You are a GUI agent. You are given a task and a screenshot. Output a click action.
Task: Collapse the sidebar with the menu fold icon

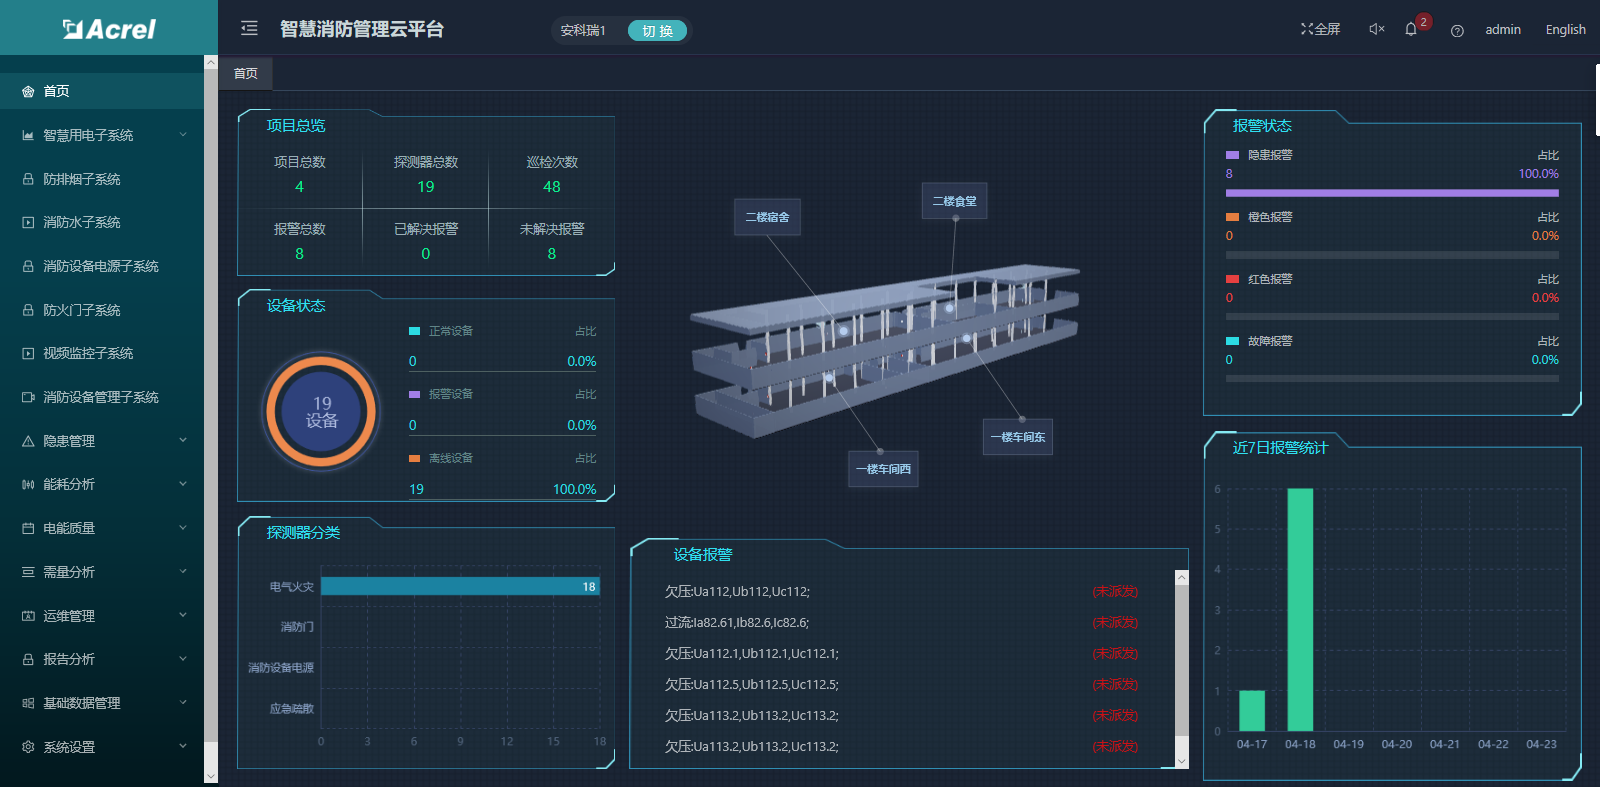[x=249, y=28]
